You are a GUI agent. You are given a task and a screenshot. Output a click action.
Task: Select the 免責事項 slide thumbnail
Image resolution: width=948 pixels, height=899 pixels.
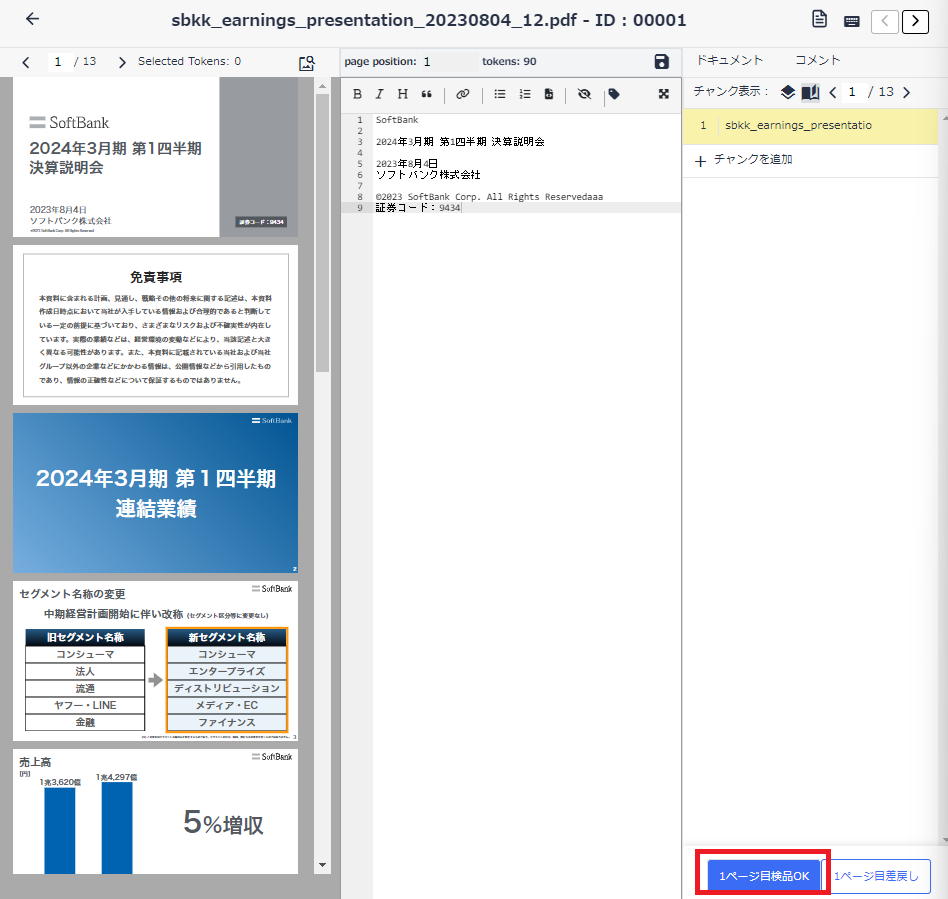tap(155, 325)
